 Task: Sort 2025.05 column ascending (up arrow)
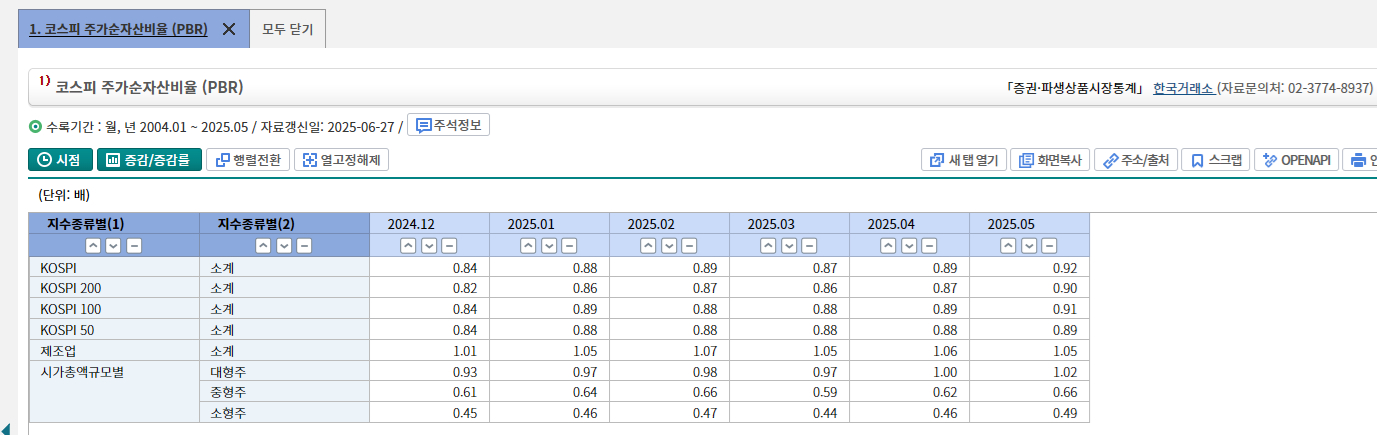pyautogui.click(x=1008, y=246)
